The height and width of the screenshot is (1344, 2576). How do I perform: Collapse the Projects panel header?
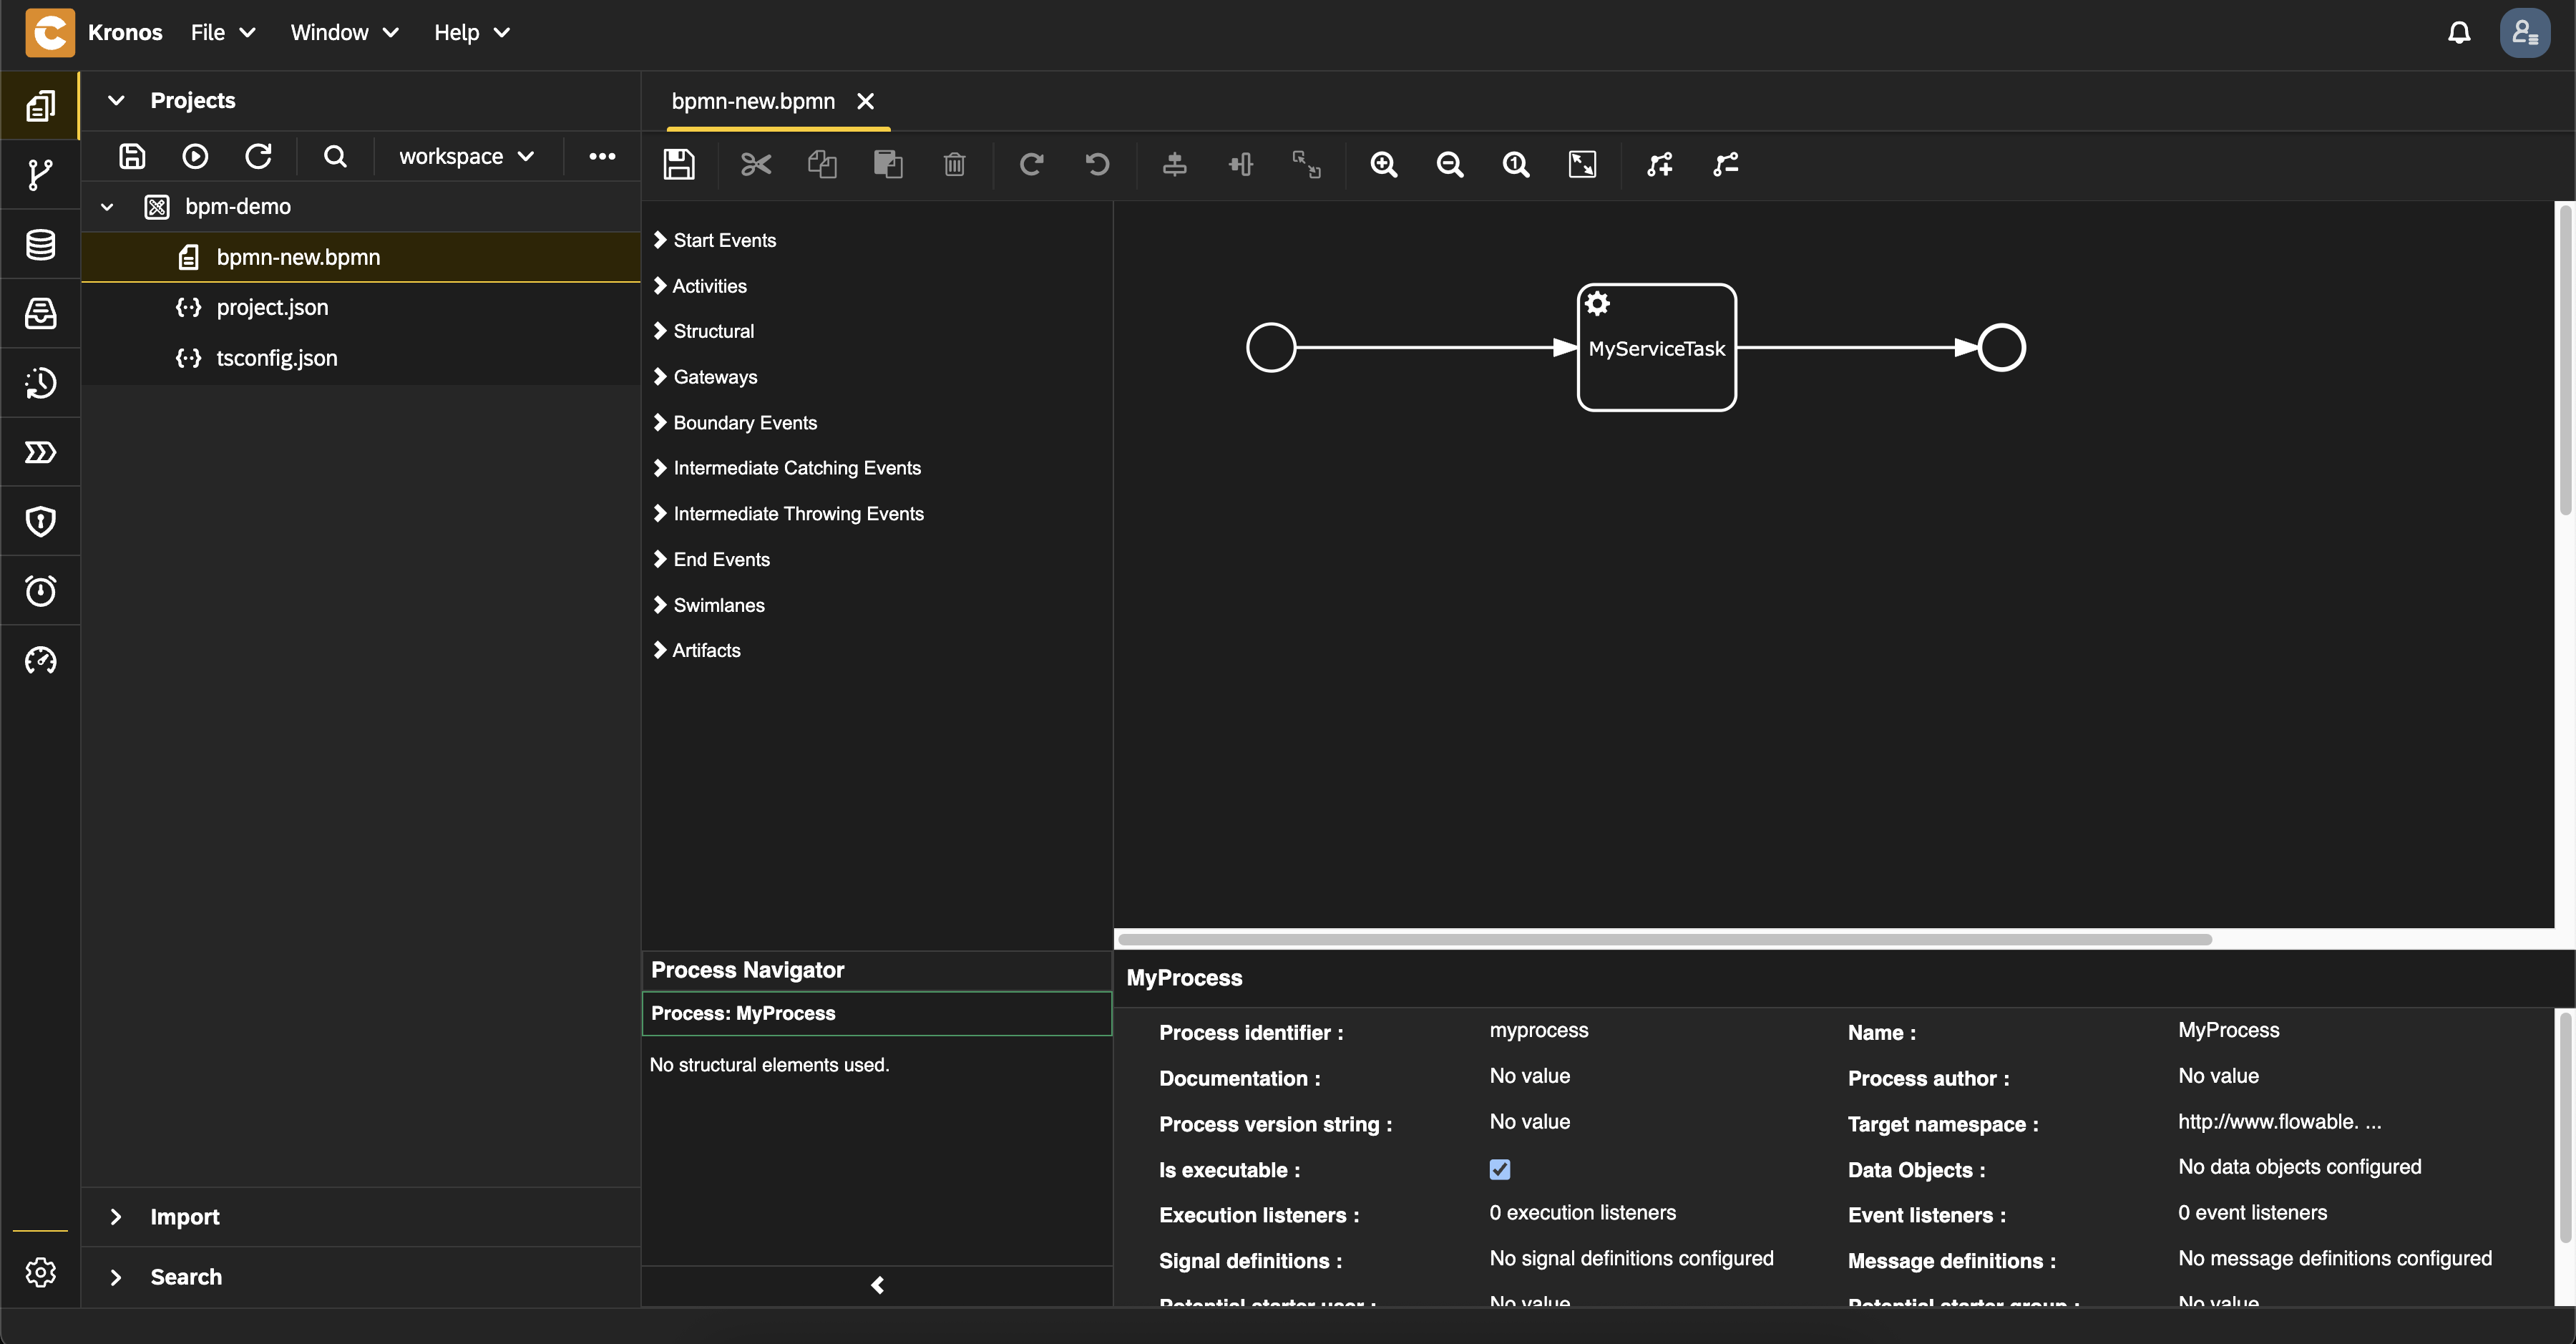pyautogui.click(x=115, y=100)
